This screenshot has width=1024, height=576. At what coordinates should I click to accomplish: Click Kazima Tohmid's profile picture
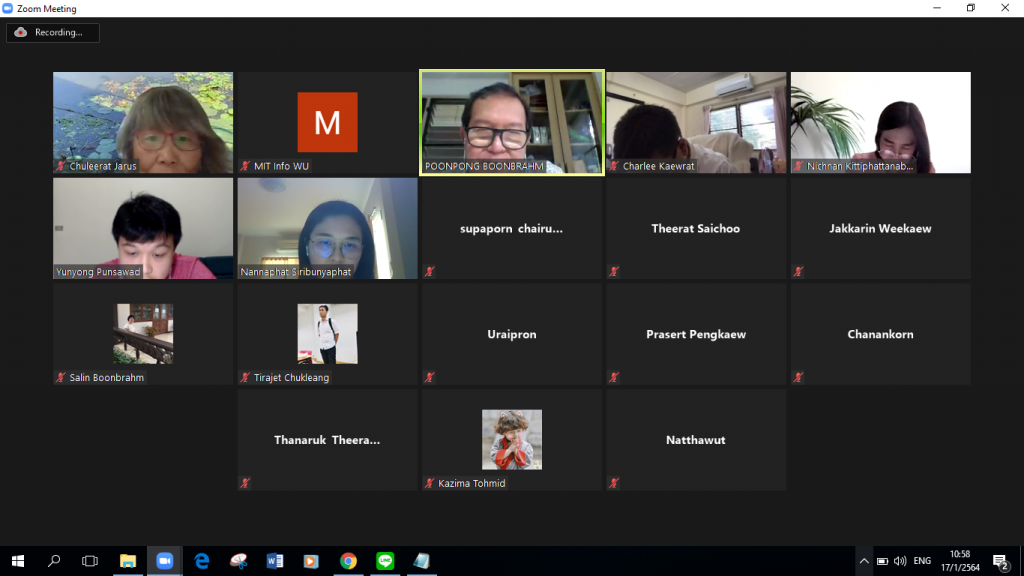(512, 439)
